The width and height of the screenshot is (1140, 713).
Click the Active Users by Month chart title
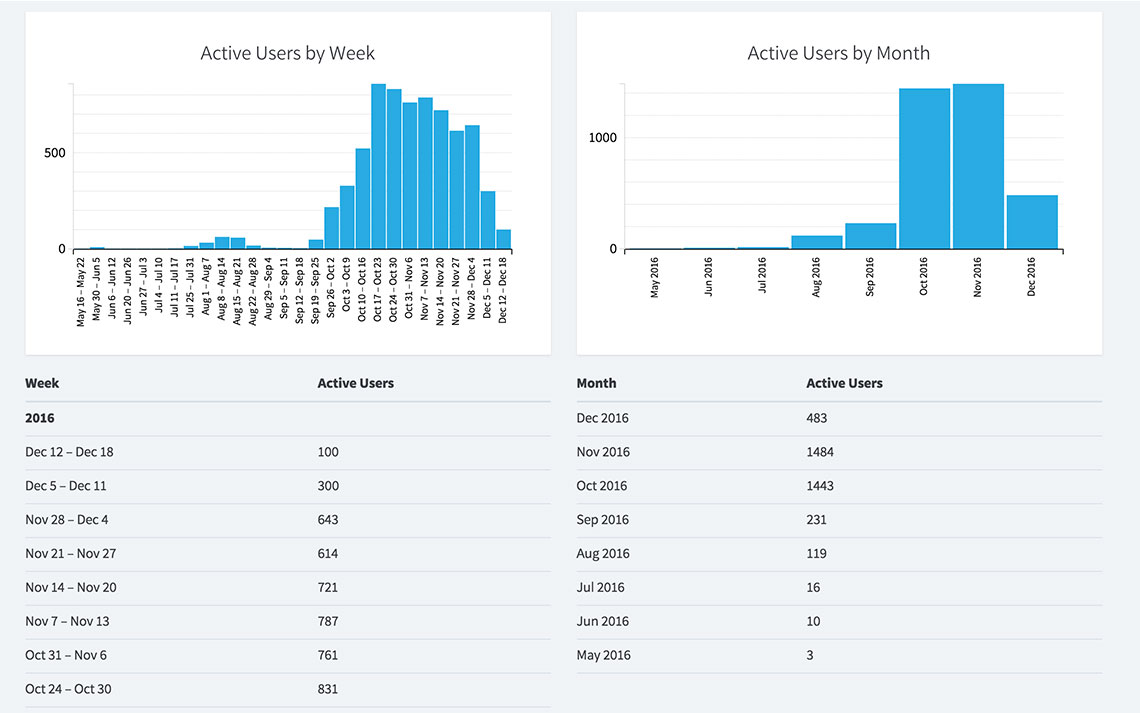[839, 53]
